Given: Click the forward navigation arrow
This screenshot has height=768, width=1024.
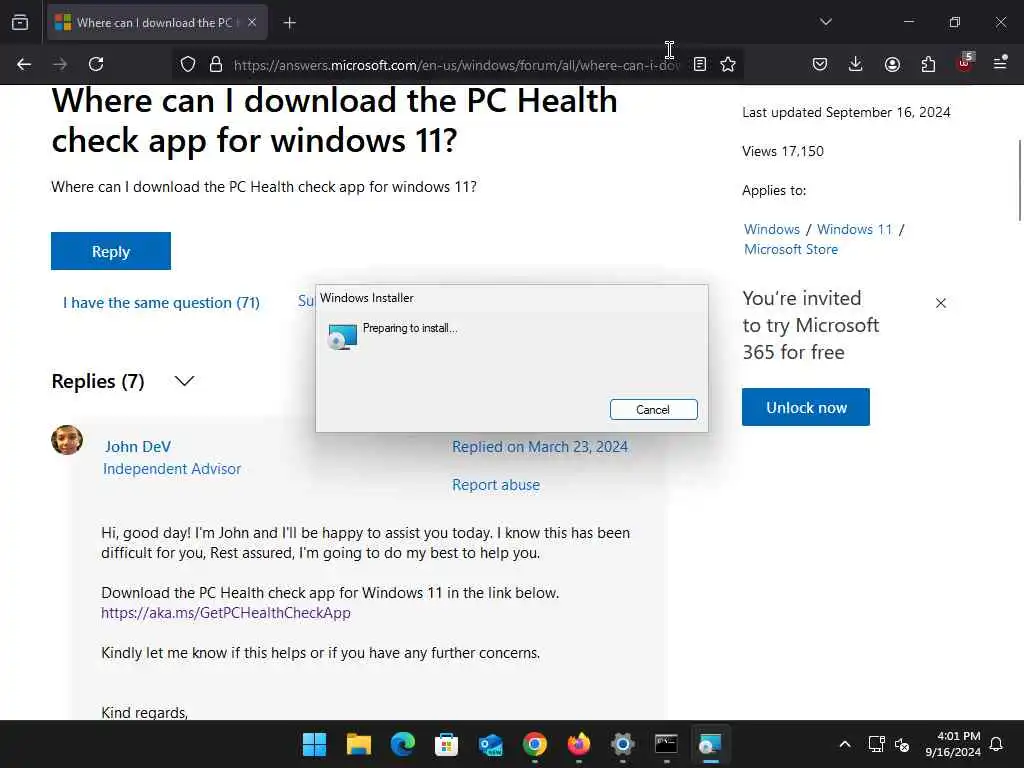Looking at the screenshot, I should tap(60, 64).
